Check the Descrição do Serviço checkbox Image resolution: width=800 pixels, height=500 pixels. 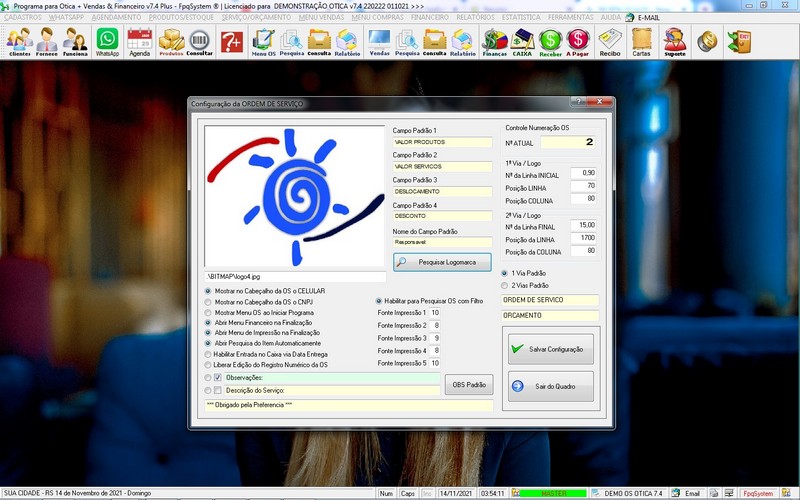pos(218,390)
